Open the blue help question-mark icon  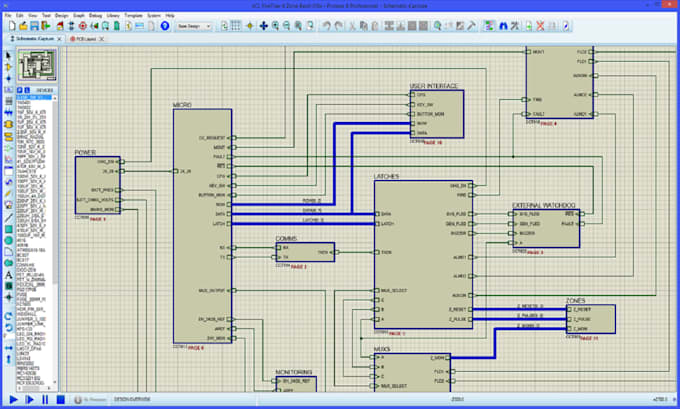point(165,26)
